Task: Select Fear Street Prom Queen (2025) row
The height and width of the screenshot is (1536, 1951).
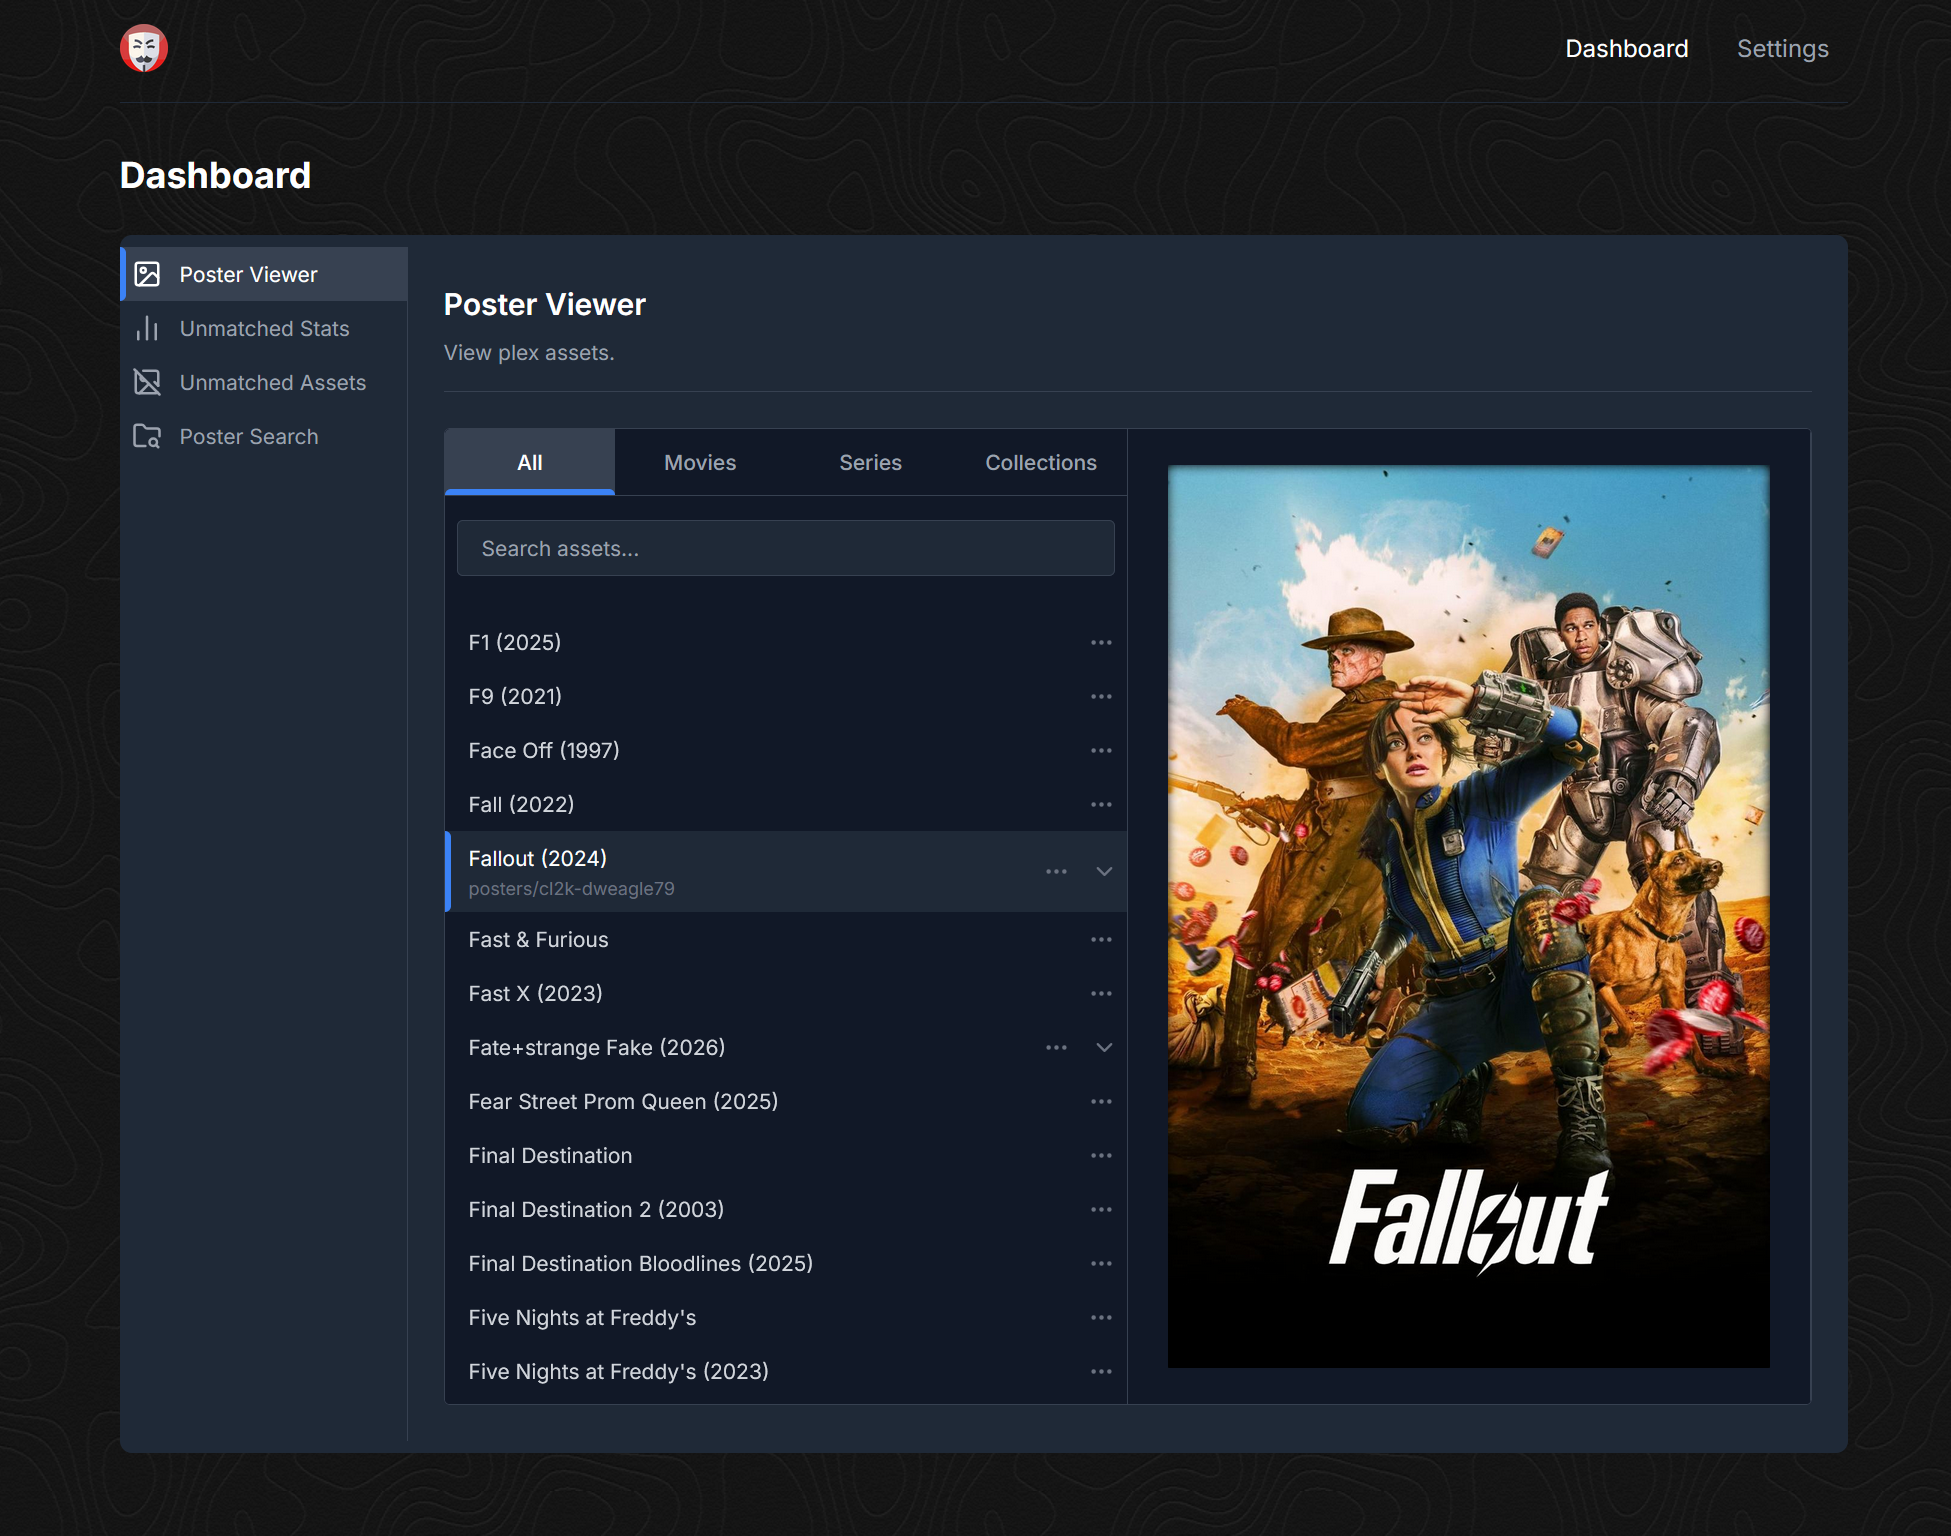Action: tap(786, 1101)
